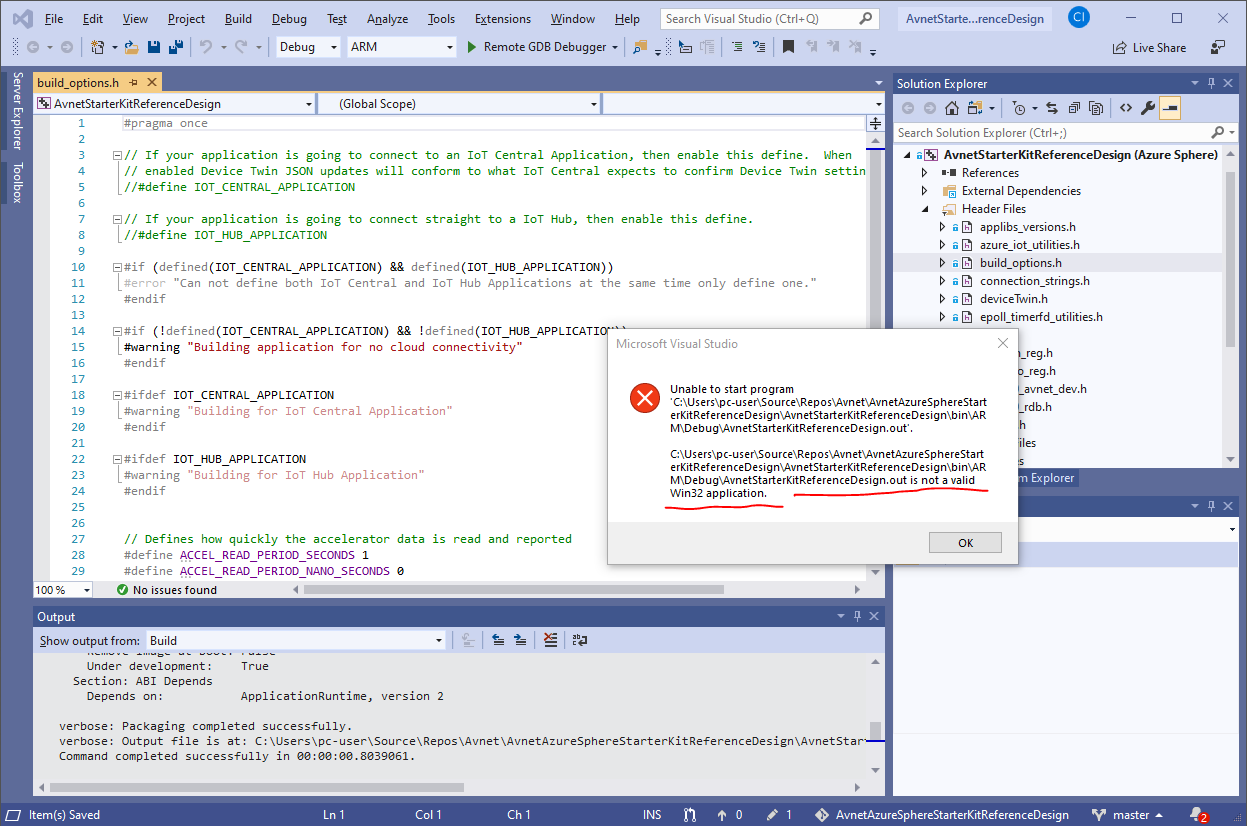
Task: Switch to the build_options.h editor tab
Action: click(78, 83)
